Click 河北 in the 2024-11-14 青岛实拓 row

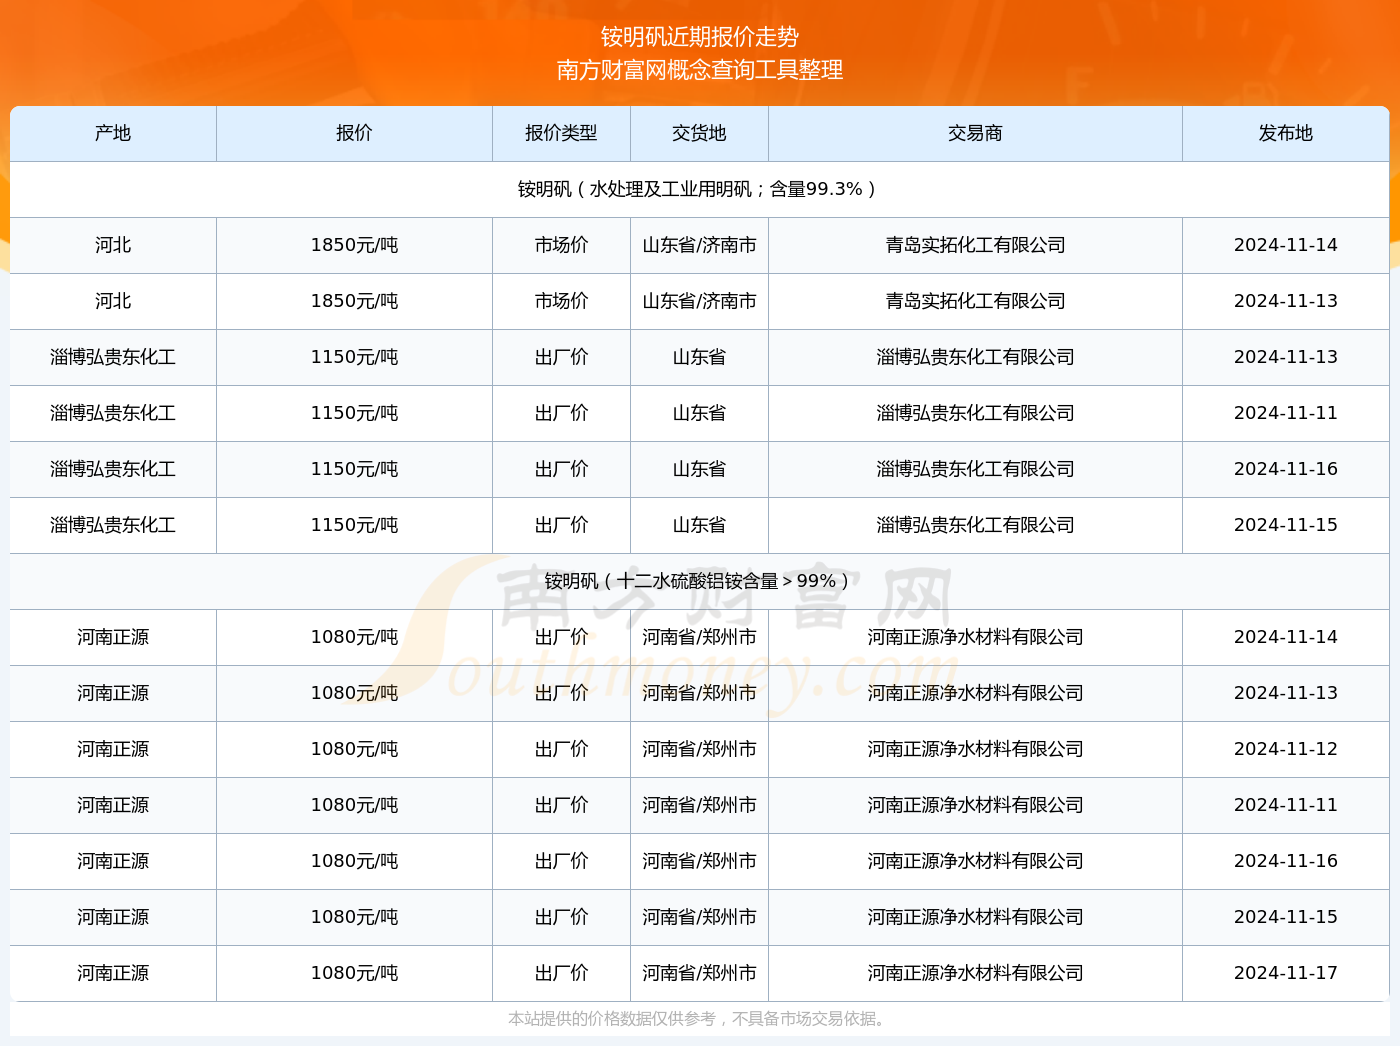tap(113, 245)
